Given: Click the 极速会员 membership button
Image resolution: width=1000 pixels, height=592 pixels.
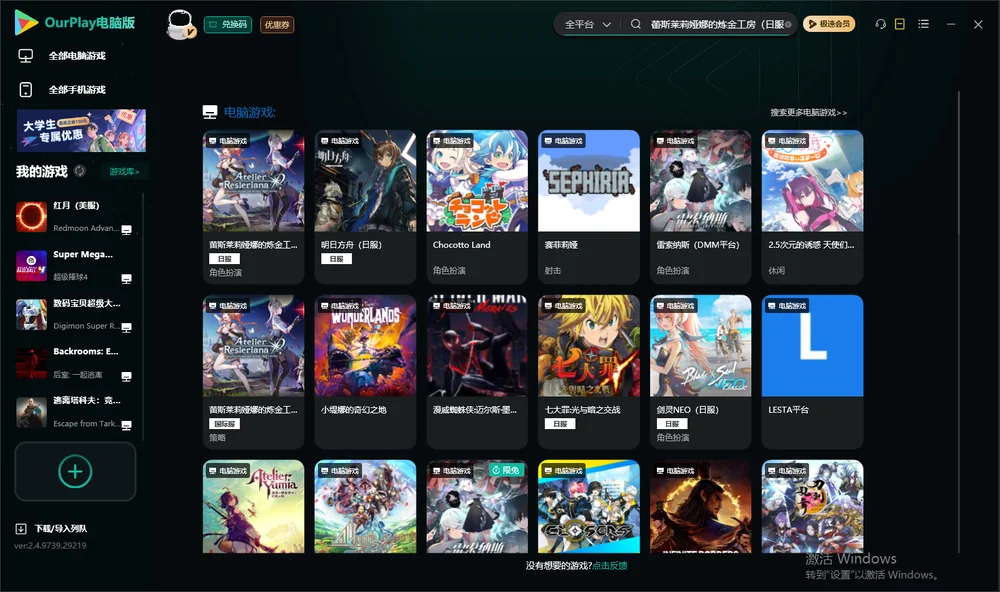Looking at the screenshot, I should coord(829,24).
